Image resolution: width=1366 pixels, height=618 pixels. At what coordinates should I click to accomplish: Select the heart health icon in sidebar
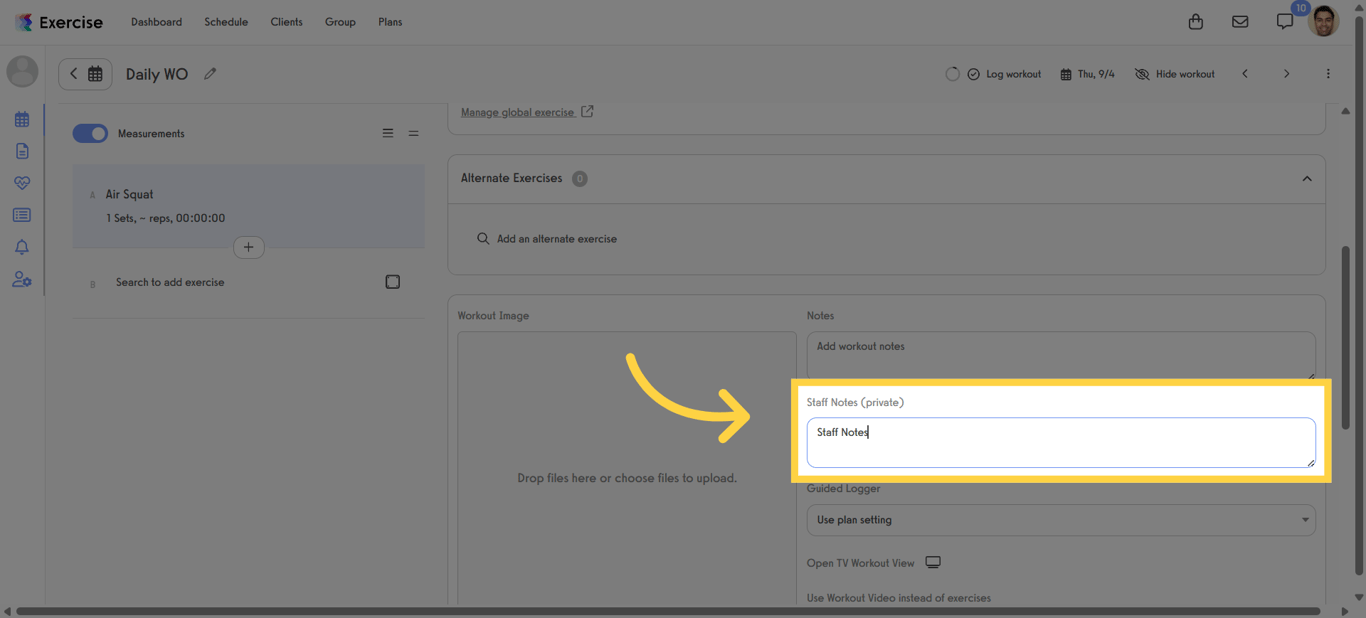(22, 182)
